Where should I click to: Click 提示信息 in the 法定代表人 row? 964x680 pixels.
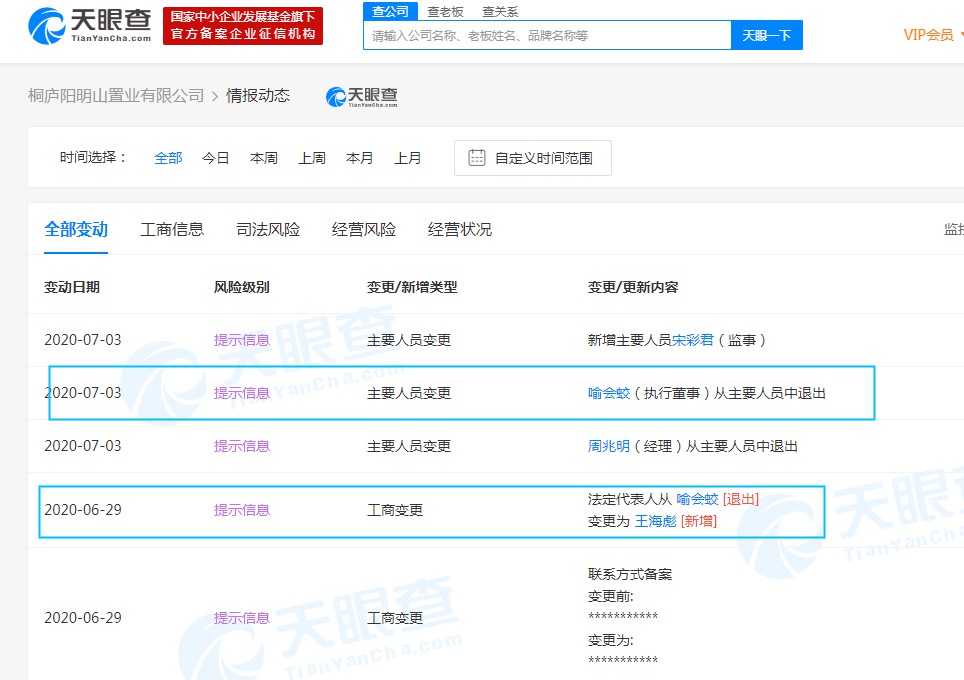(242, 510)
